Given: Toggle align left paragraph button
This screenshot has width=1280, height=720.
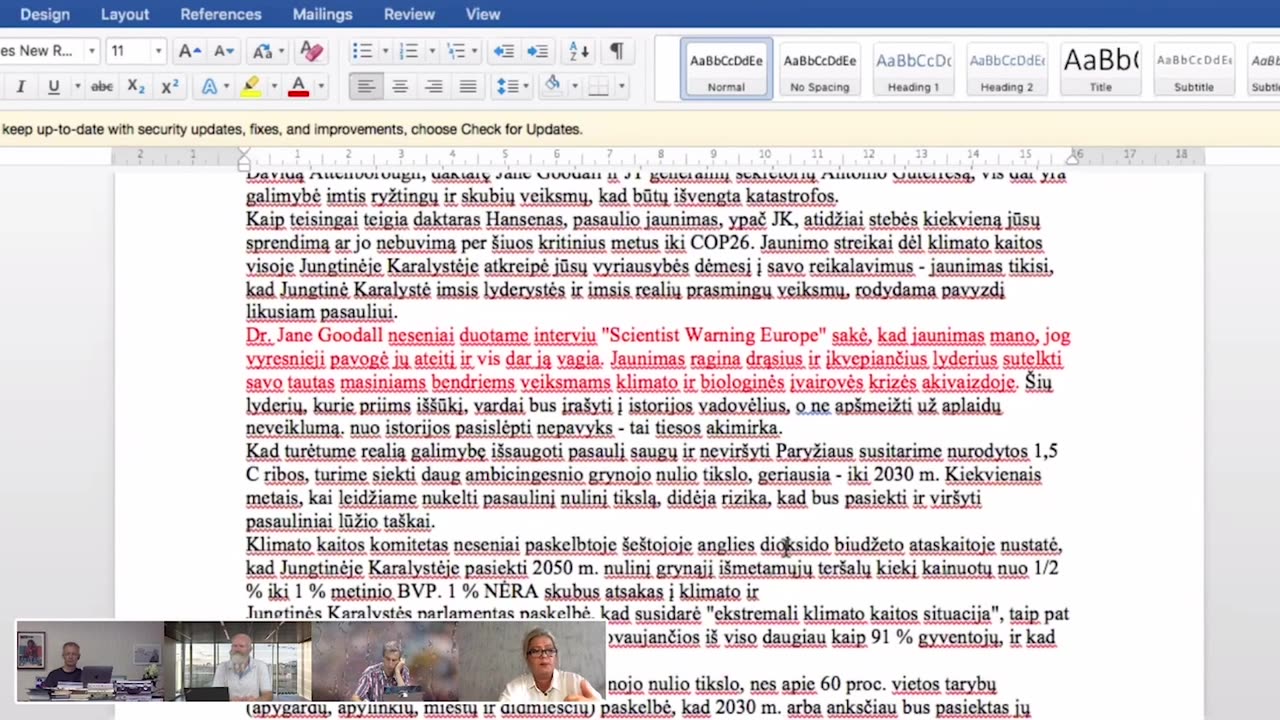Looking at the screenshot, I should tap(367, 87).
